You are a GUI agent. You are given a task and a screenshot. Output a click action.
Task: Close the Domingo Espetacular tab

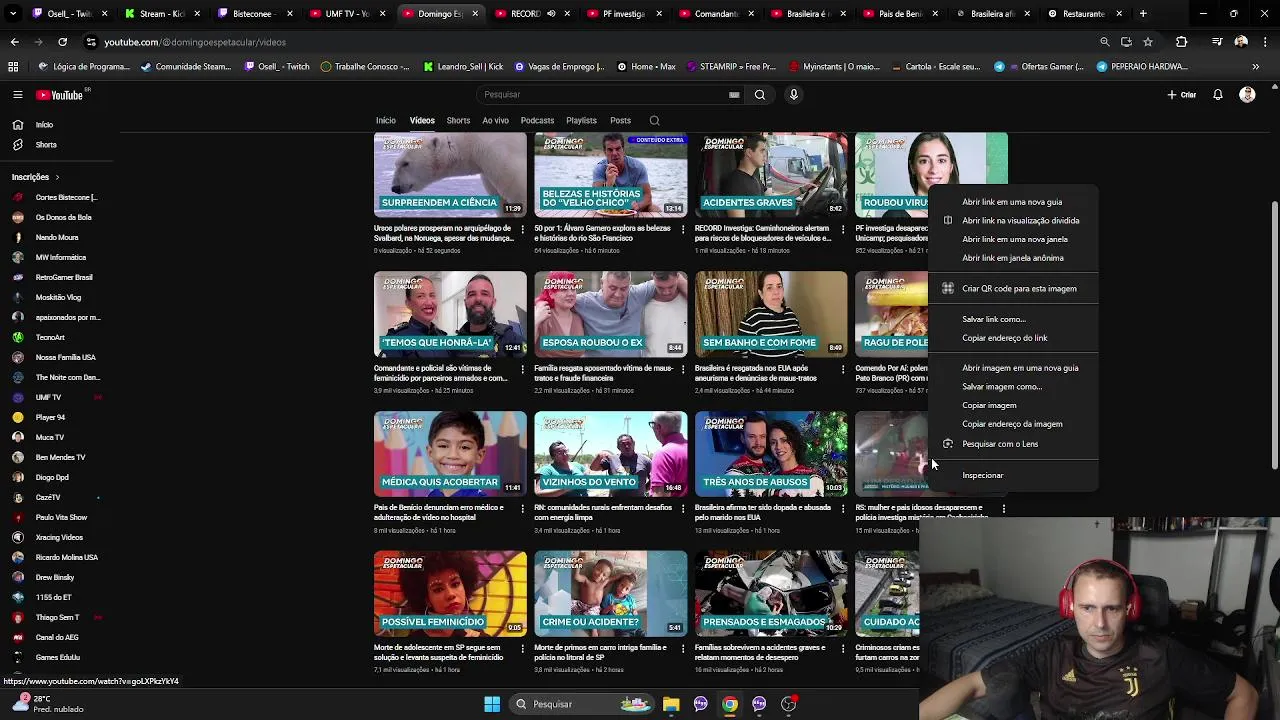(475, 14)
